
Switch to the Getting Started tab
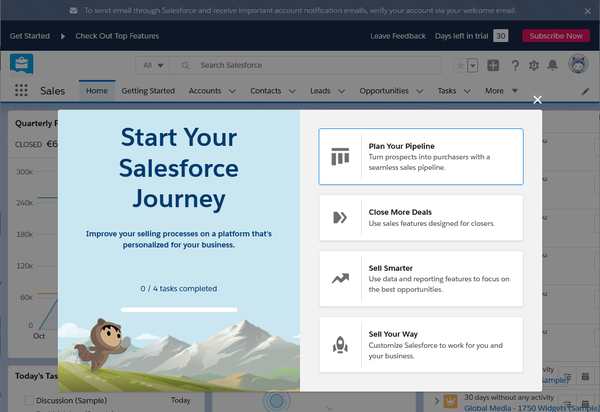148,91
